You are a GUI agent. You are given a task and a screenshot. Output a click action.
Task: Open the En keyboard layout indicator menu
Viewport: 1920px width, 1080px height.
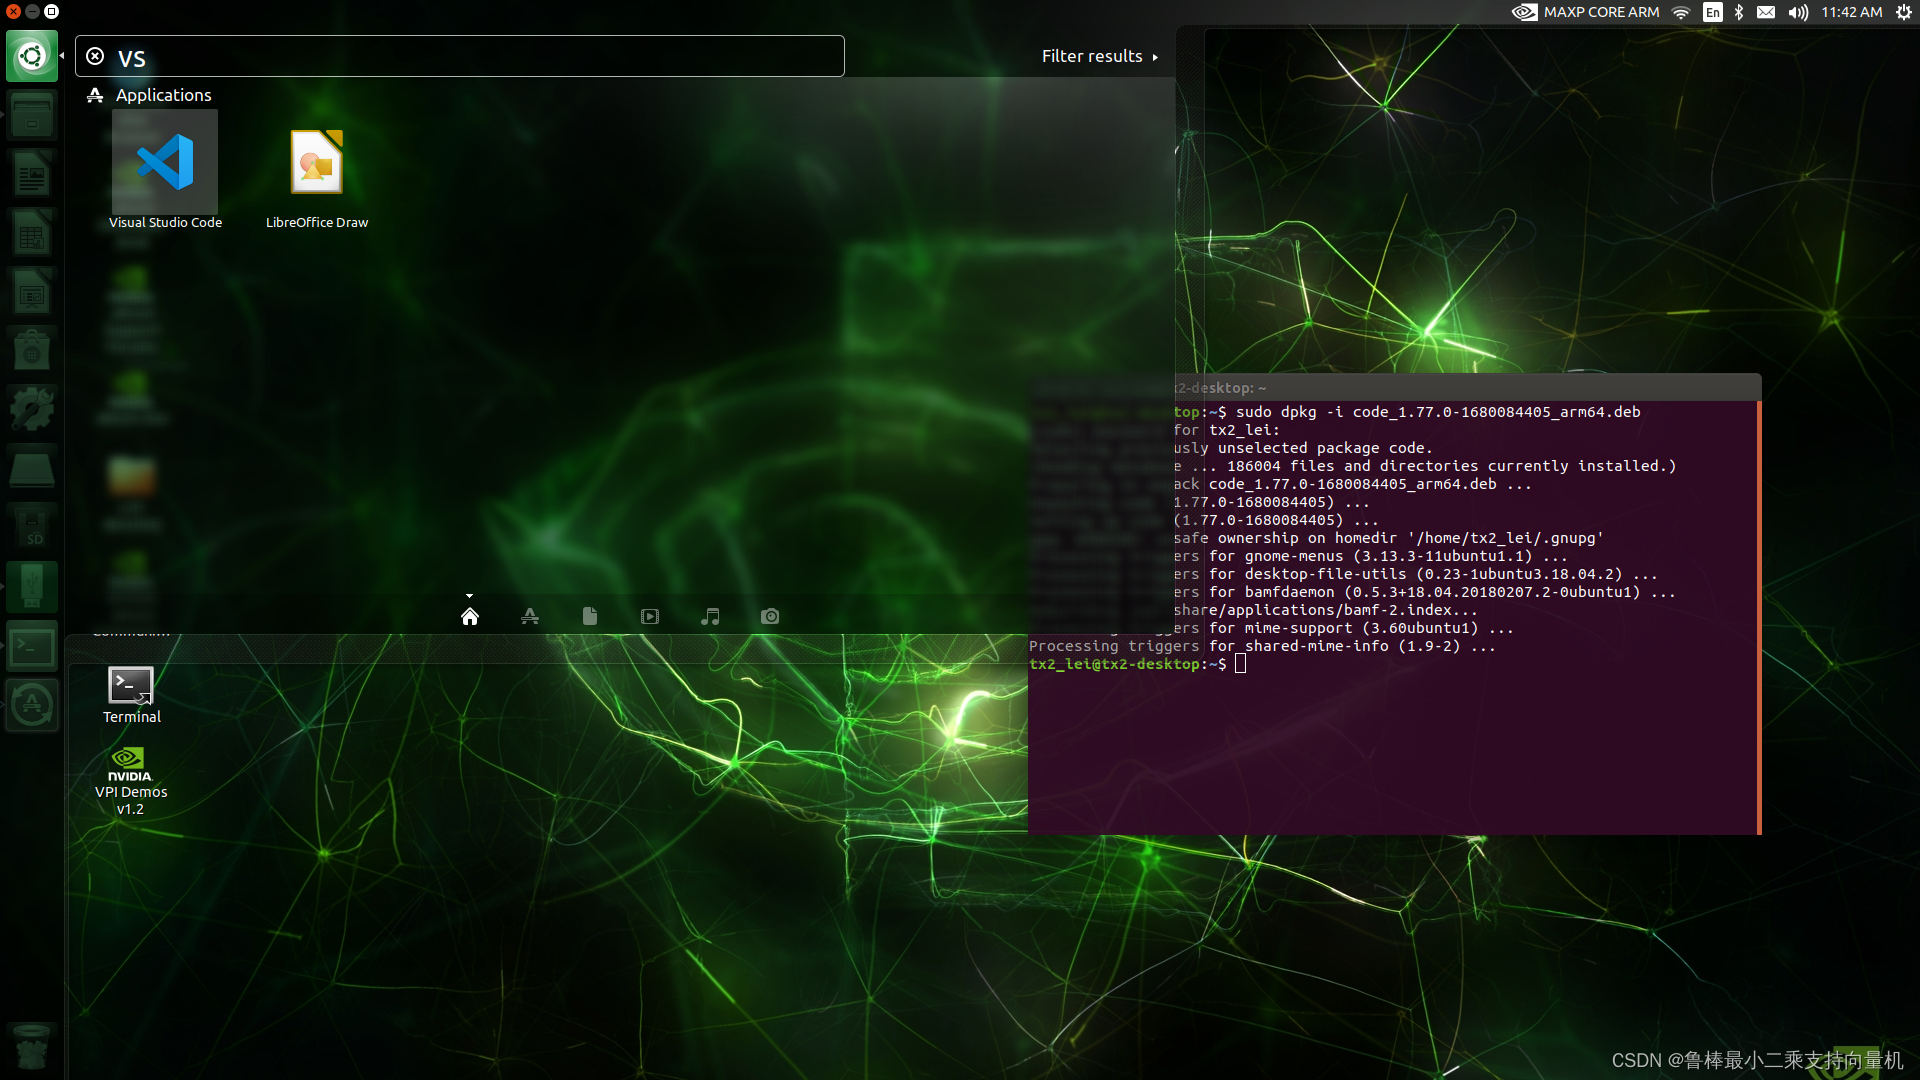coord(1712,12)
